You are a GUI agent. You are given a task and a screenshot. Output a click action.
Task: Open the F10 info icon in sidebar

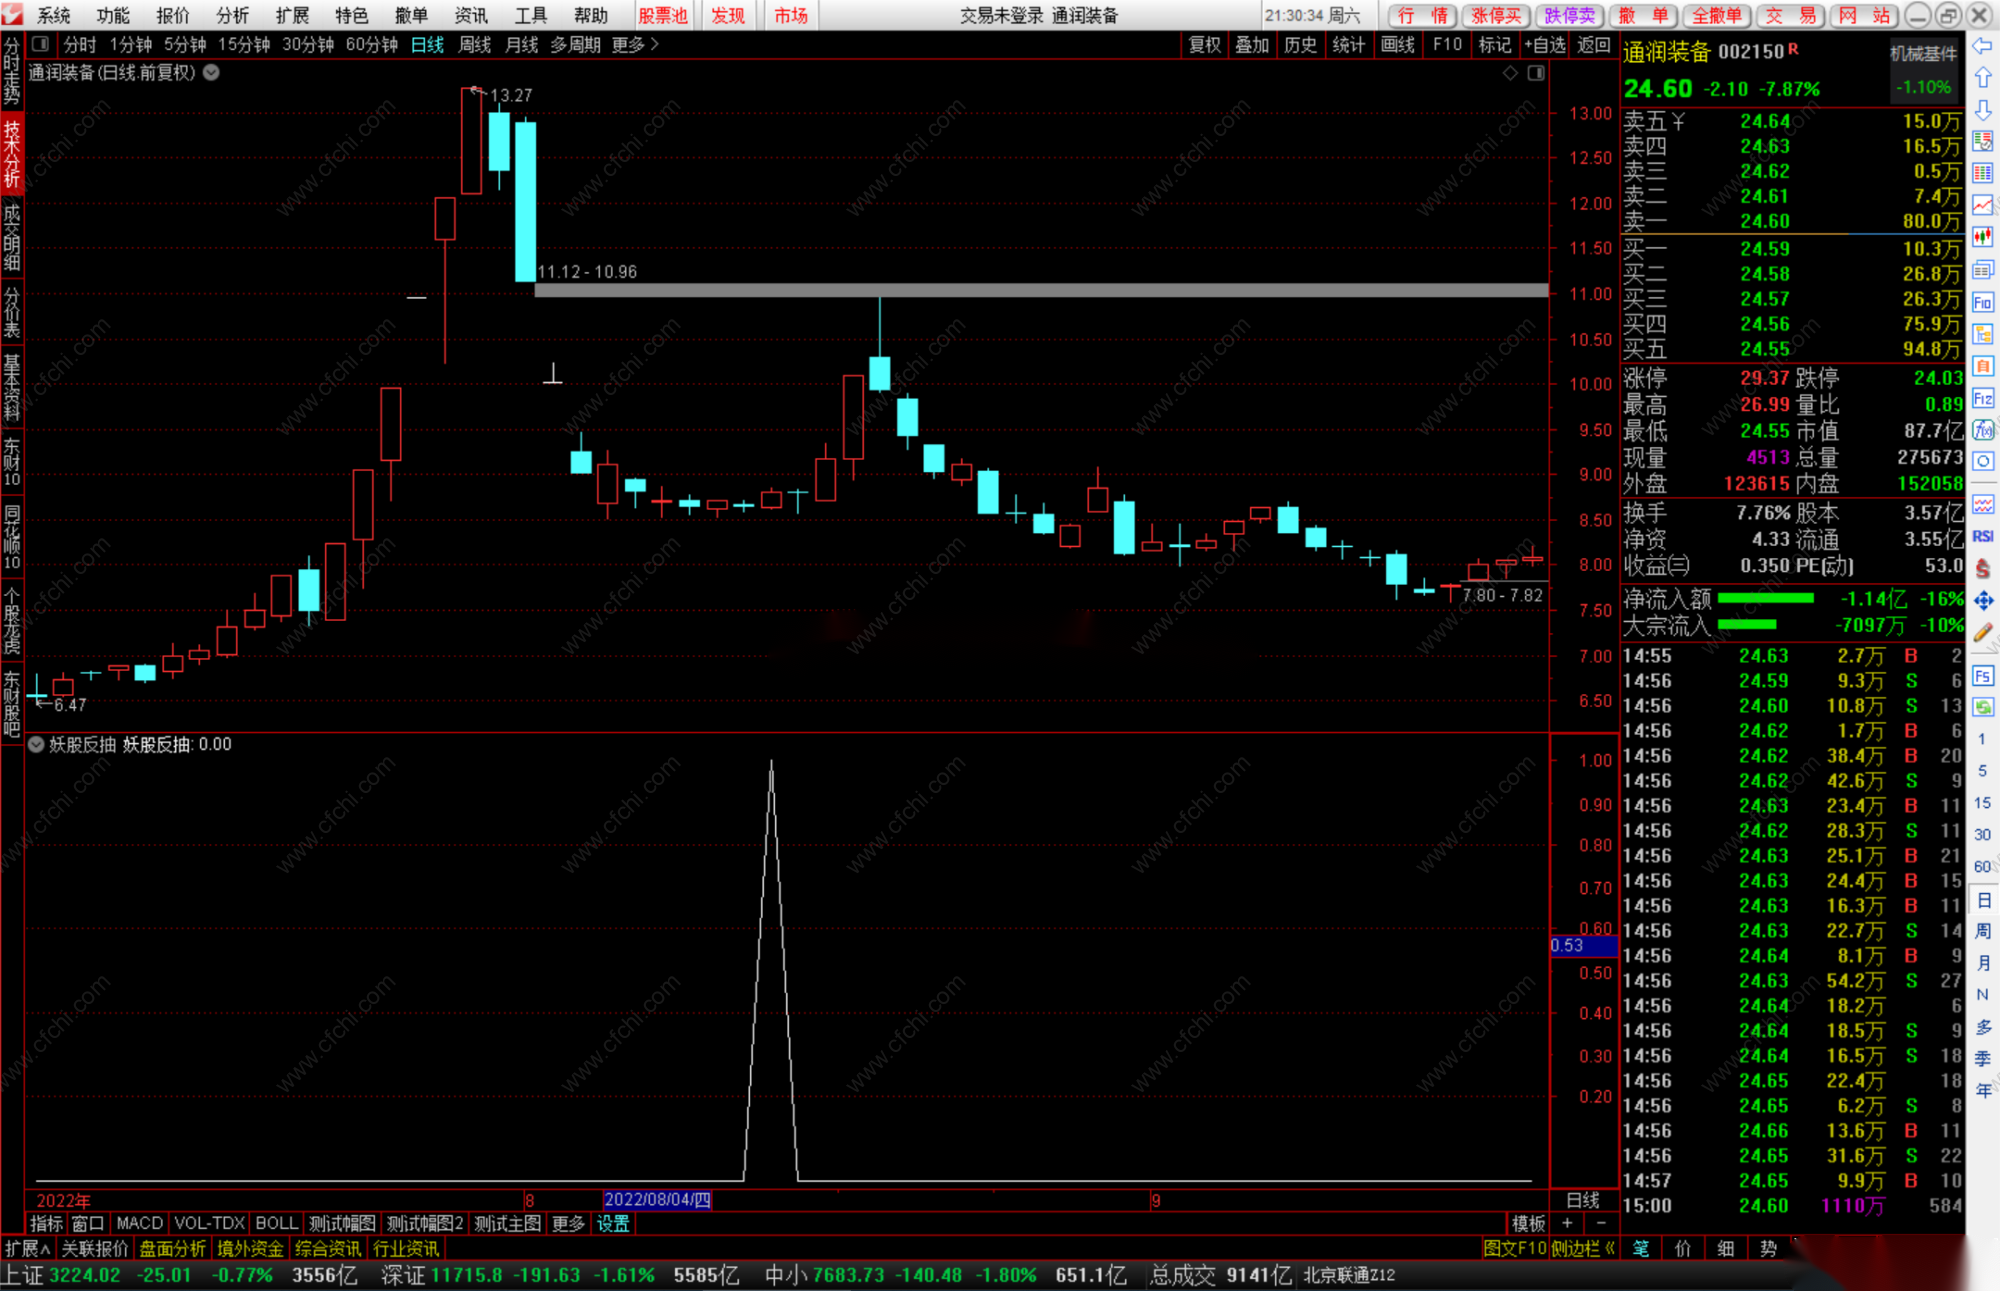[x=1983, y=302]
